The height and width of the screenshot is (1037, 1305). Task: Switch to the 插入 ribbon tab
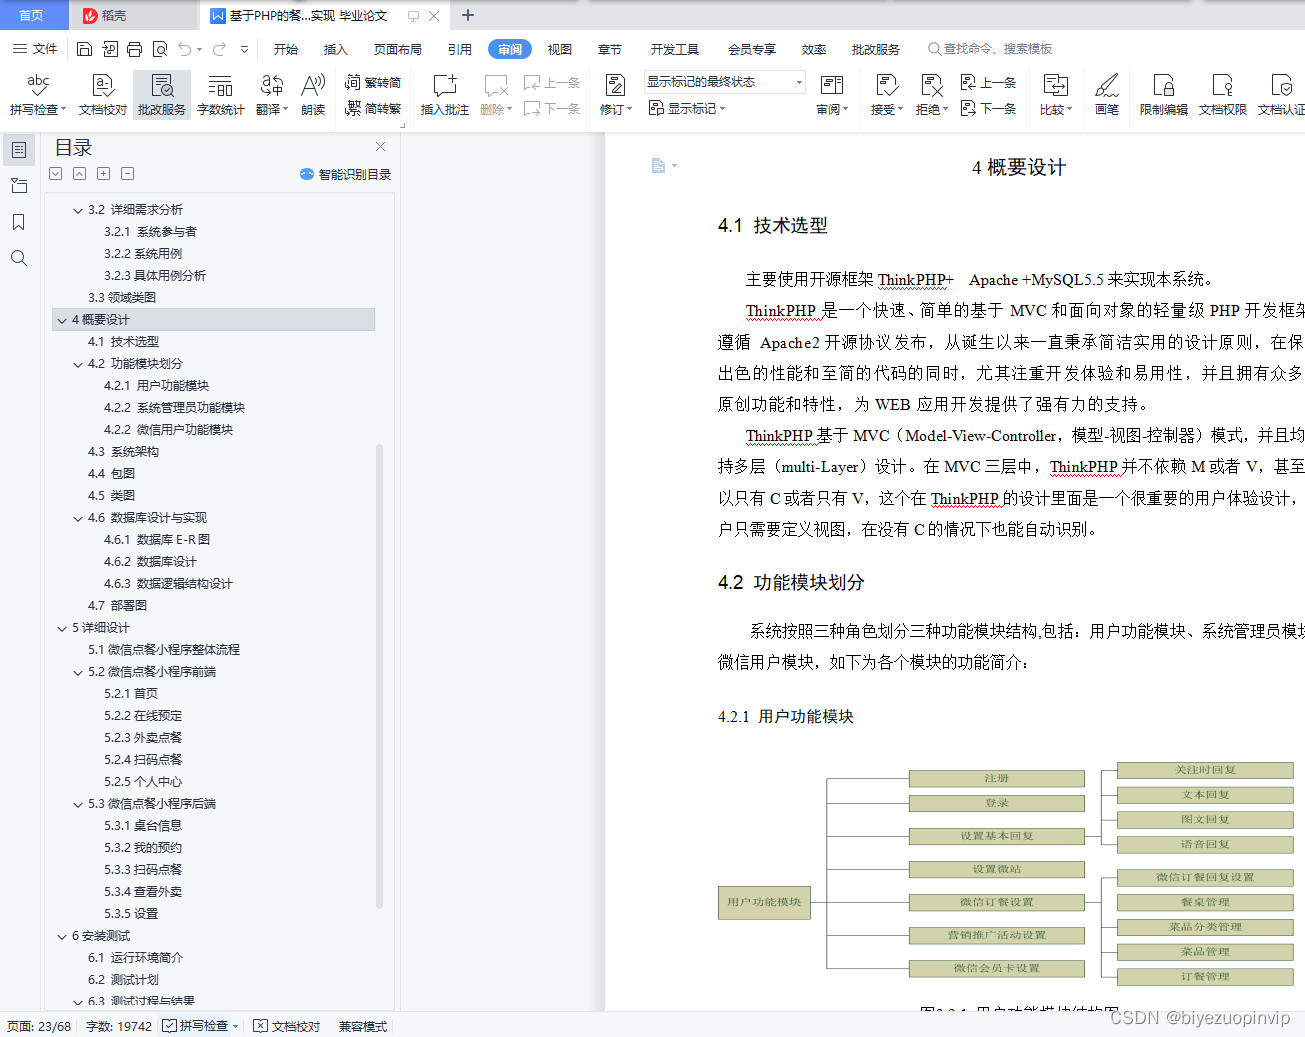pyautogui.click(x=336, y=49)
